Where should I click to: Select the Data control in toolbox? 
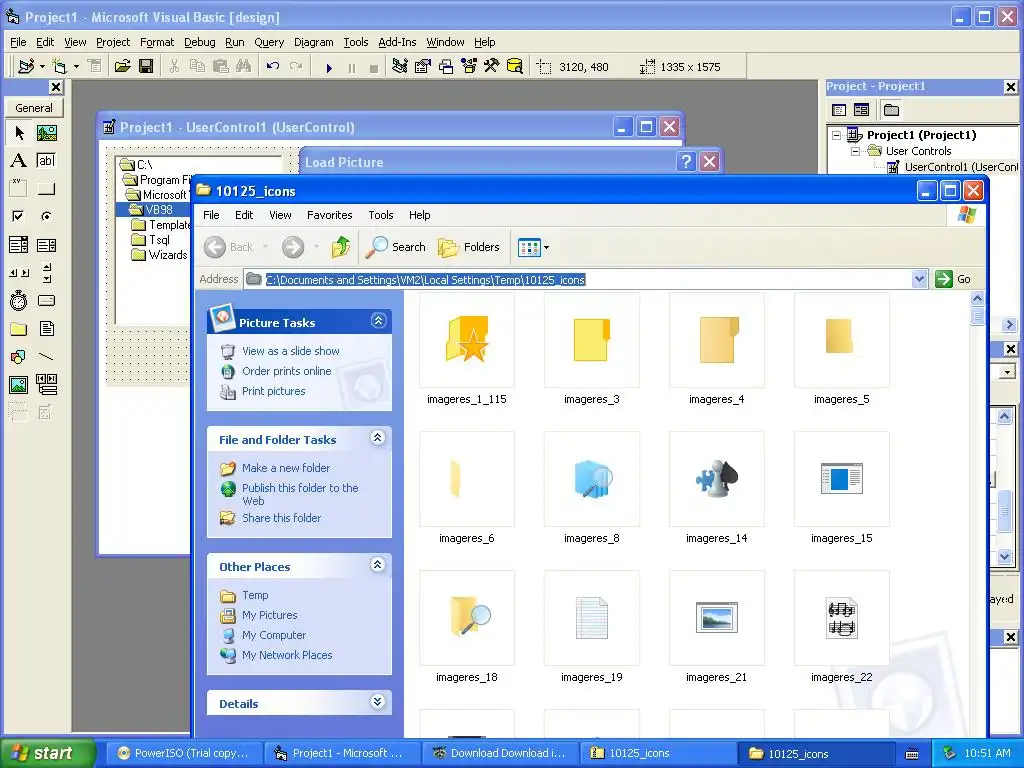pyautogui.click(x=46, y=385)
